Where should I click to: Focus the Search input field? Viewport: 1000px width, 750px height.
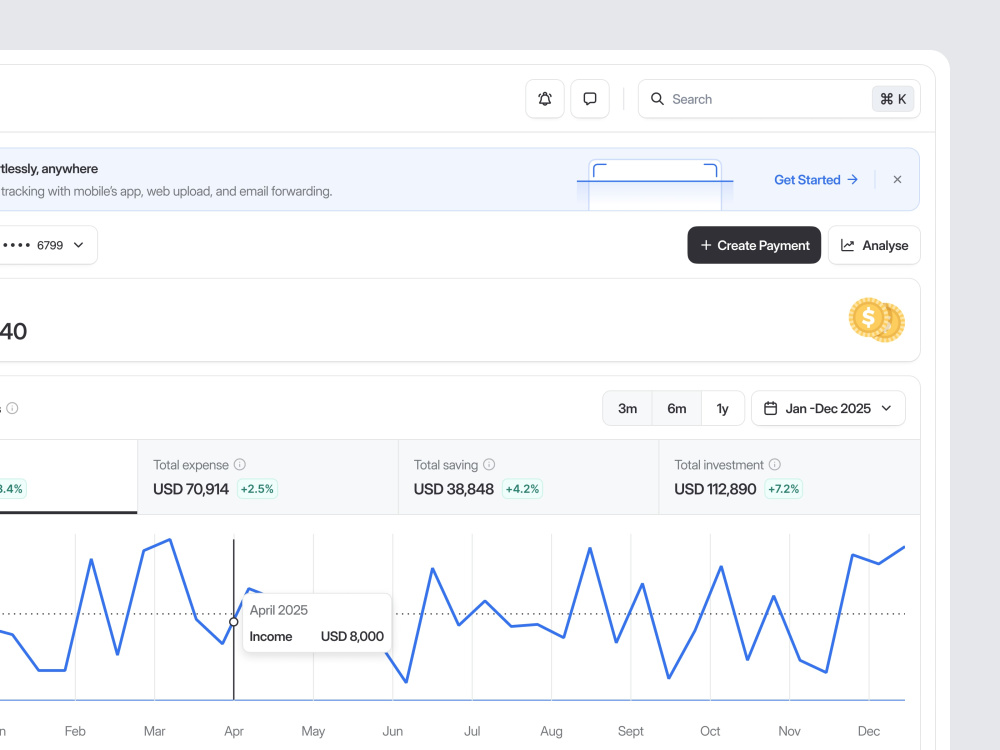pos(779,99)
